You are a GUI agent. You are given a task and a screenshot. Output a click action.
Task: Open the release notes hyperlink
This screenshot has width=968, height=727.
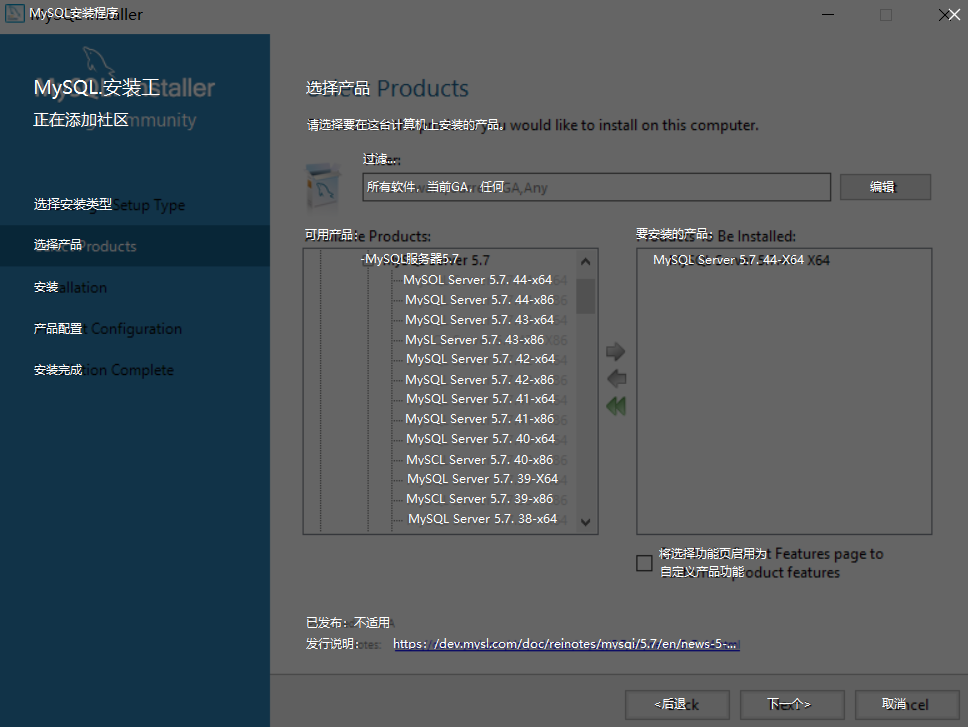tap(566, 644)
